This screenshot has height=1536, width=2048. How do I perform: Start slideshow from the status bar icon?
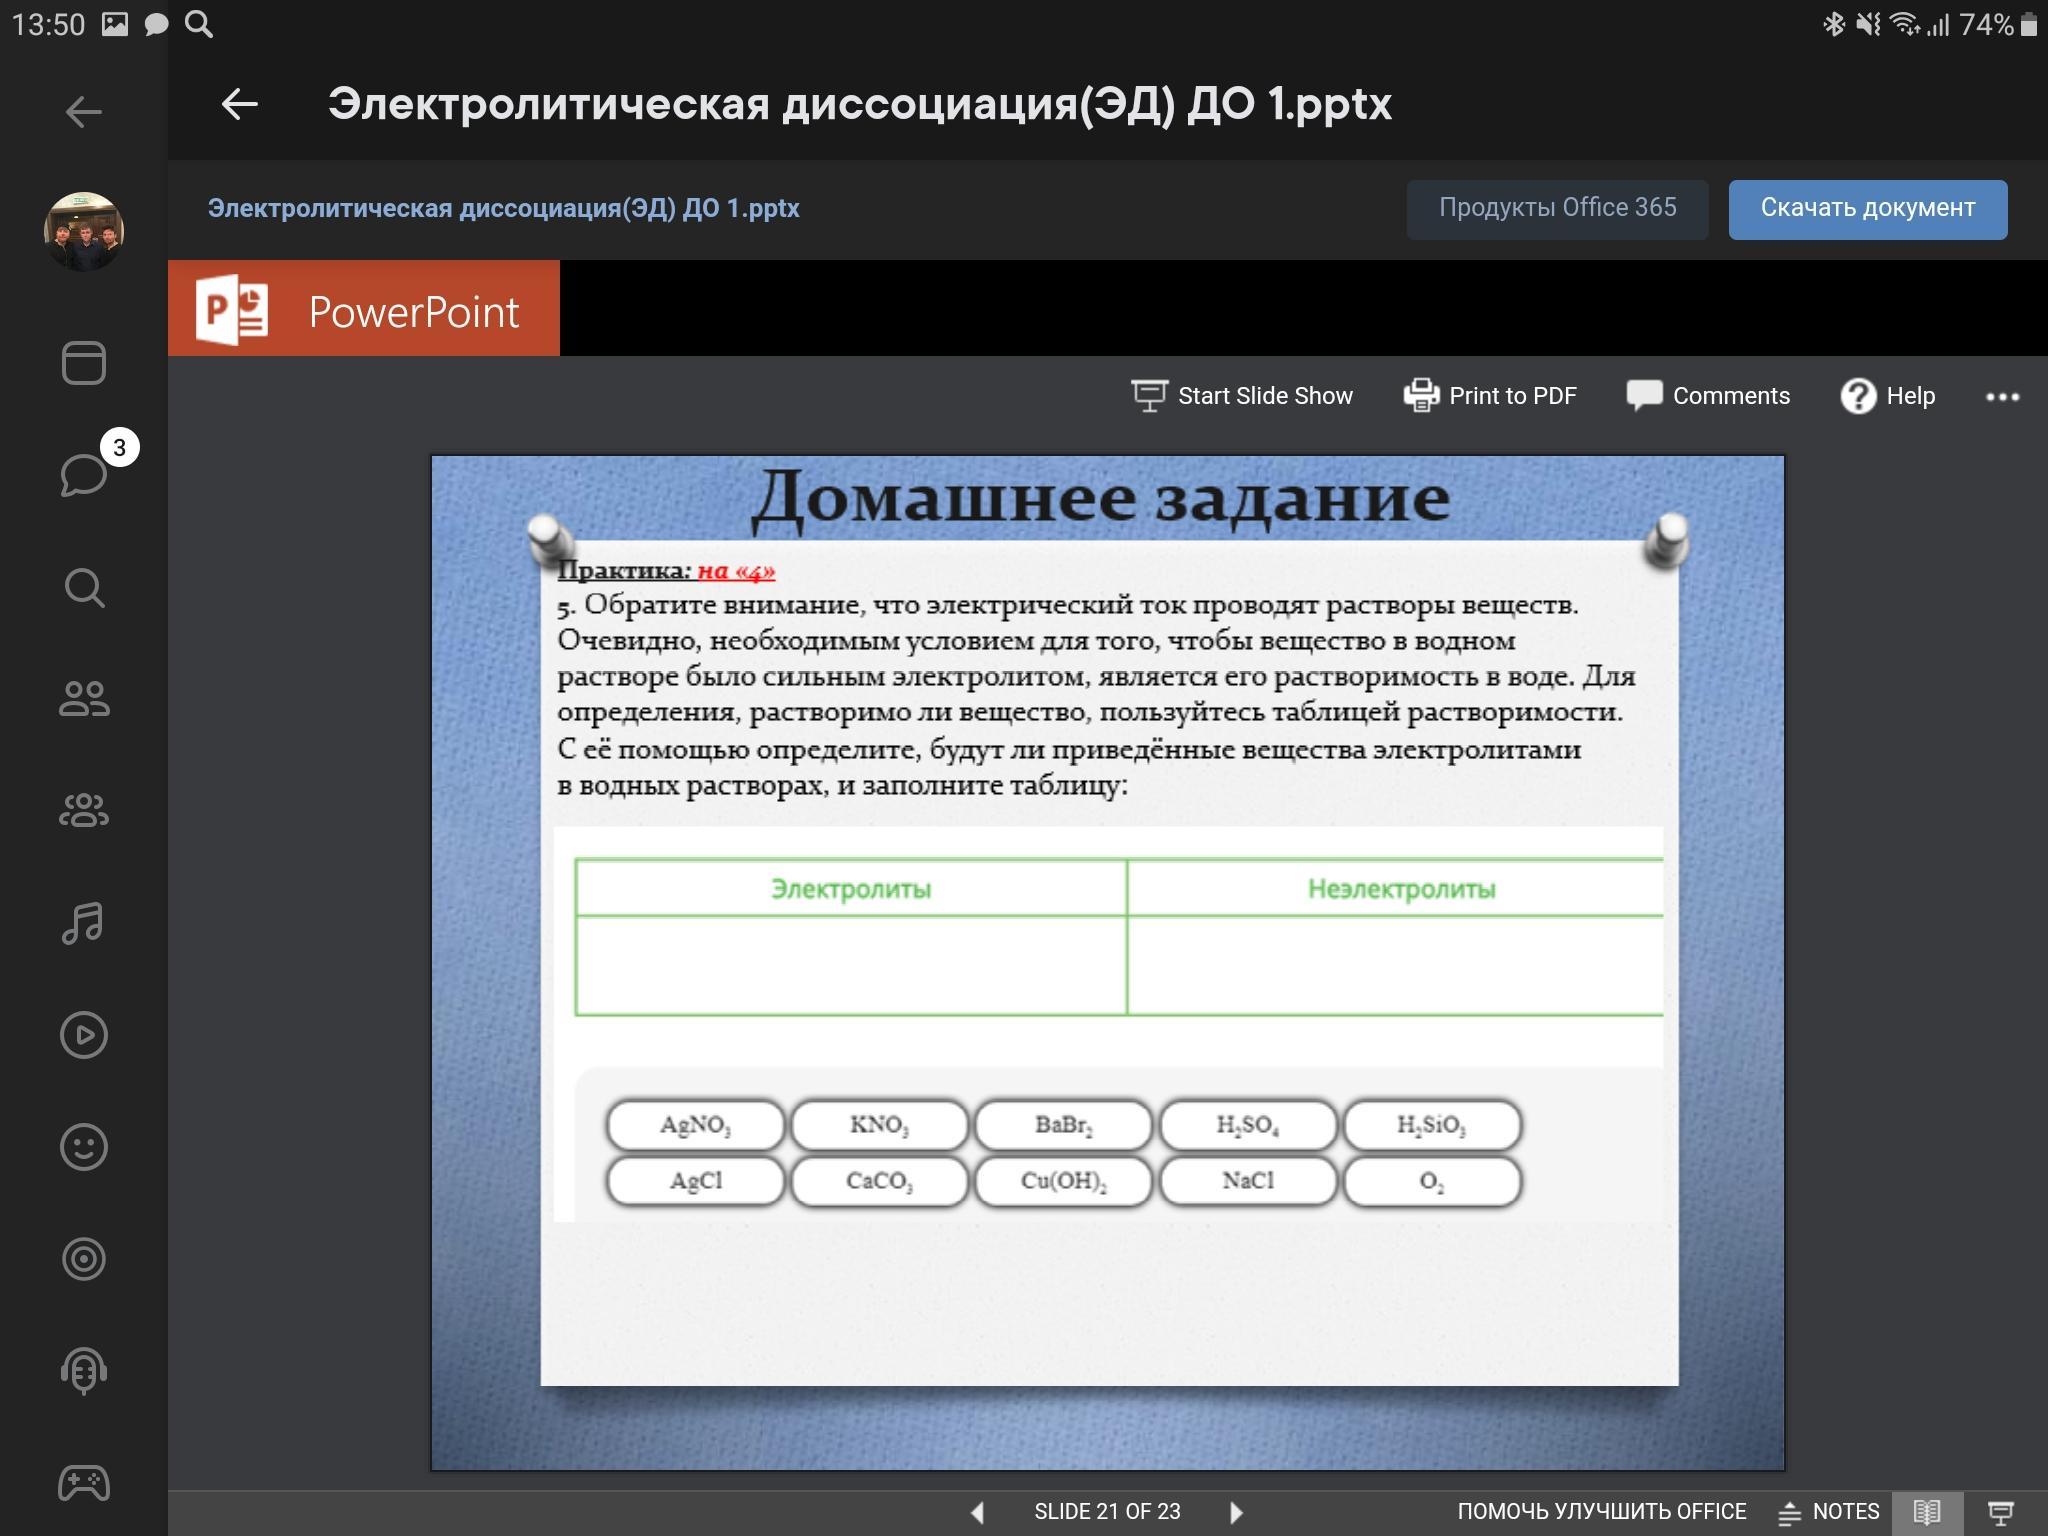(x=2001, y=1512)
